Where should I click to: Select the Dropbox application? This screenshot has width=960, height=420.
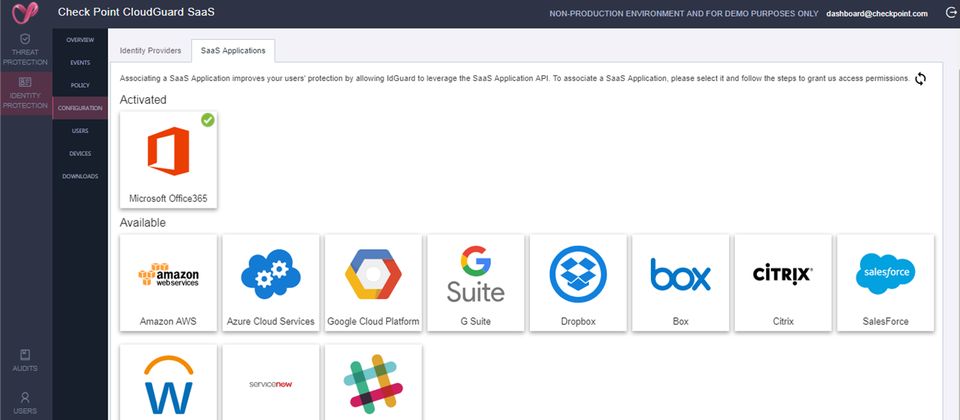tap(578, 283)
